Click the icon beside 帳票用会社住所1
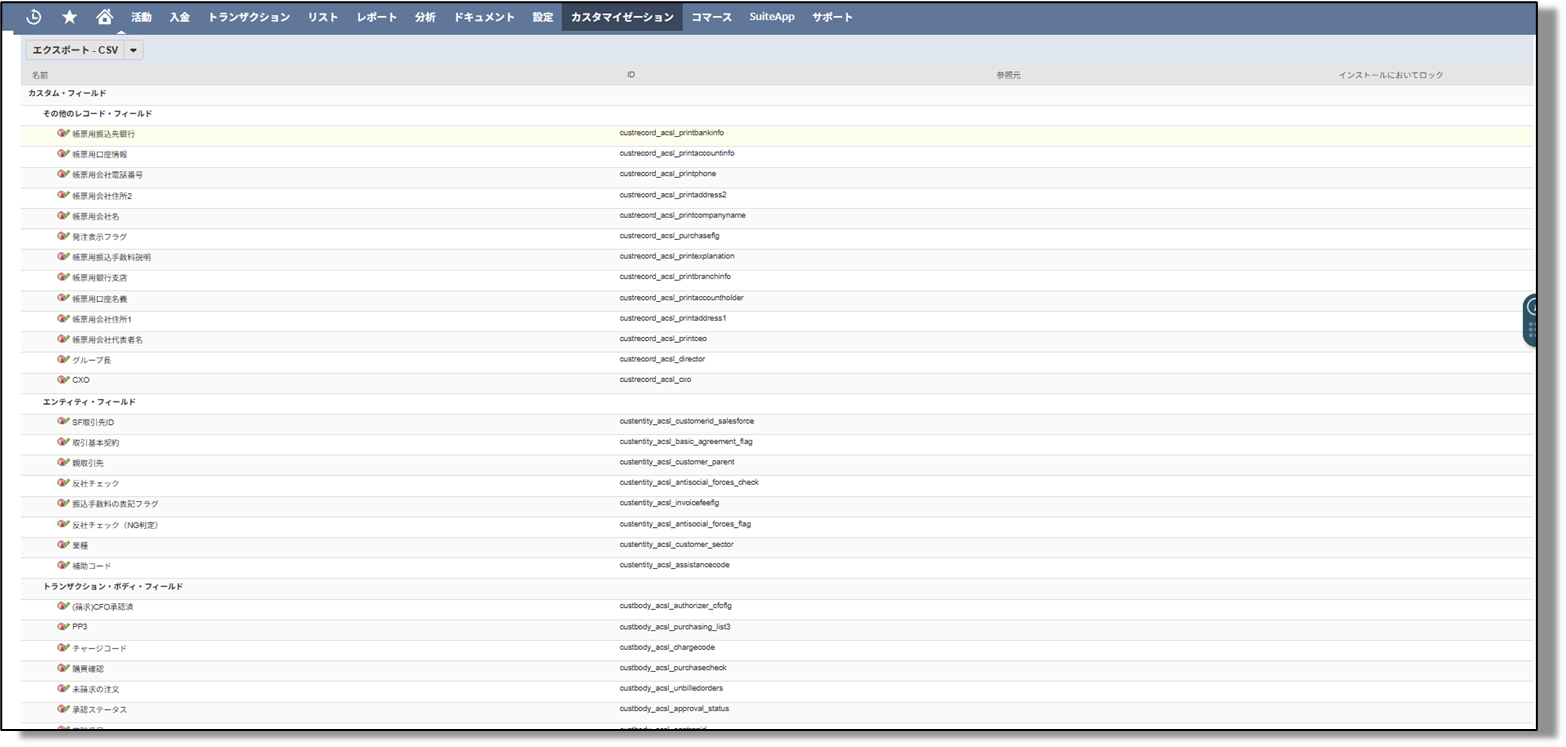 click(x=63, y=318)
